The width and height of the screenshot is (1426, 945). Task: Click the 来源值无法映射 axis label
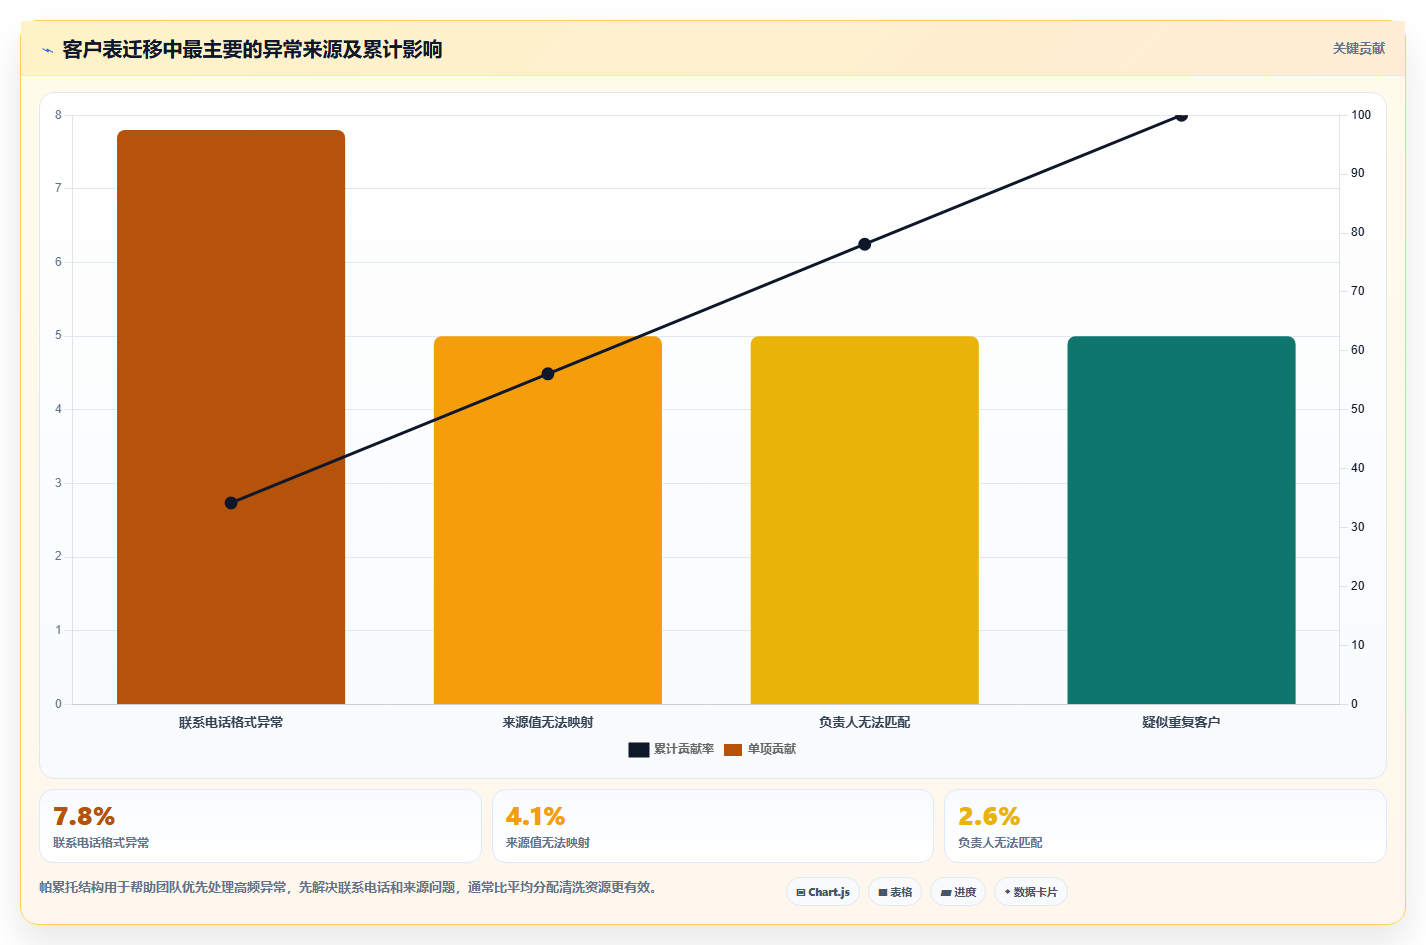tap(548, 722)
